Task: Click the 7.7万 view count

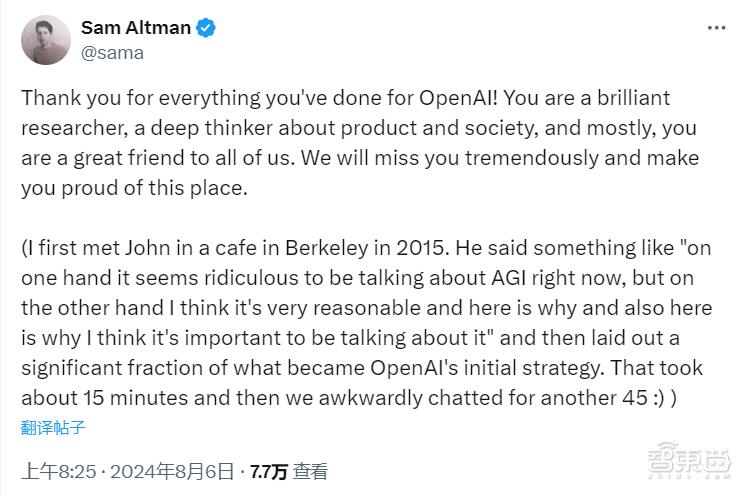Action: 268,471
